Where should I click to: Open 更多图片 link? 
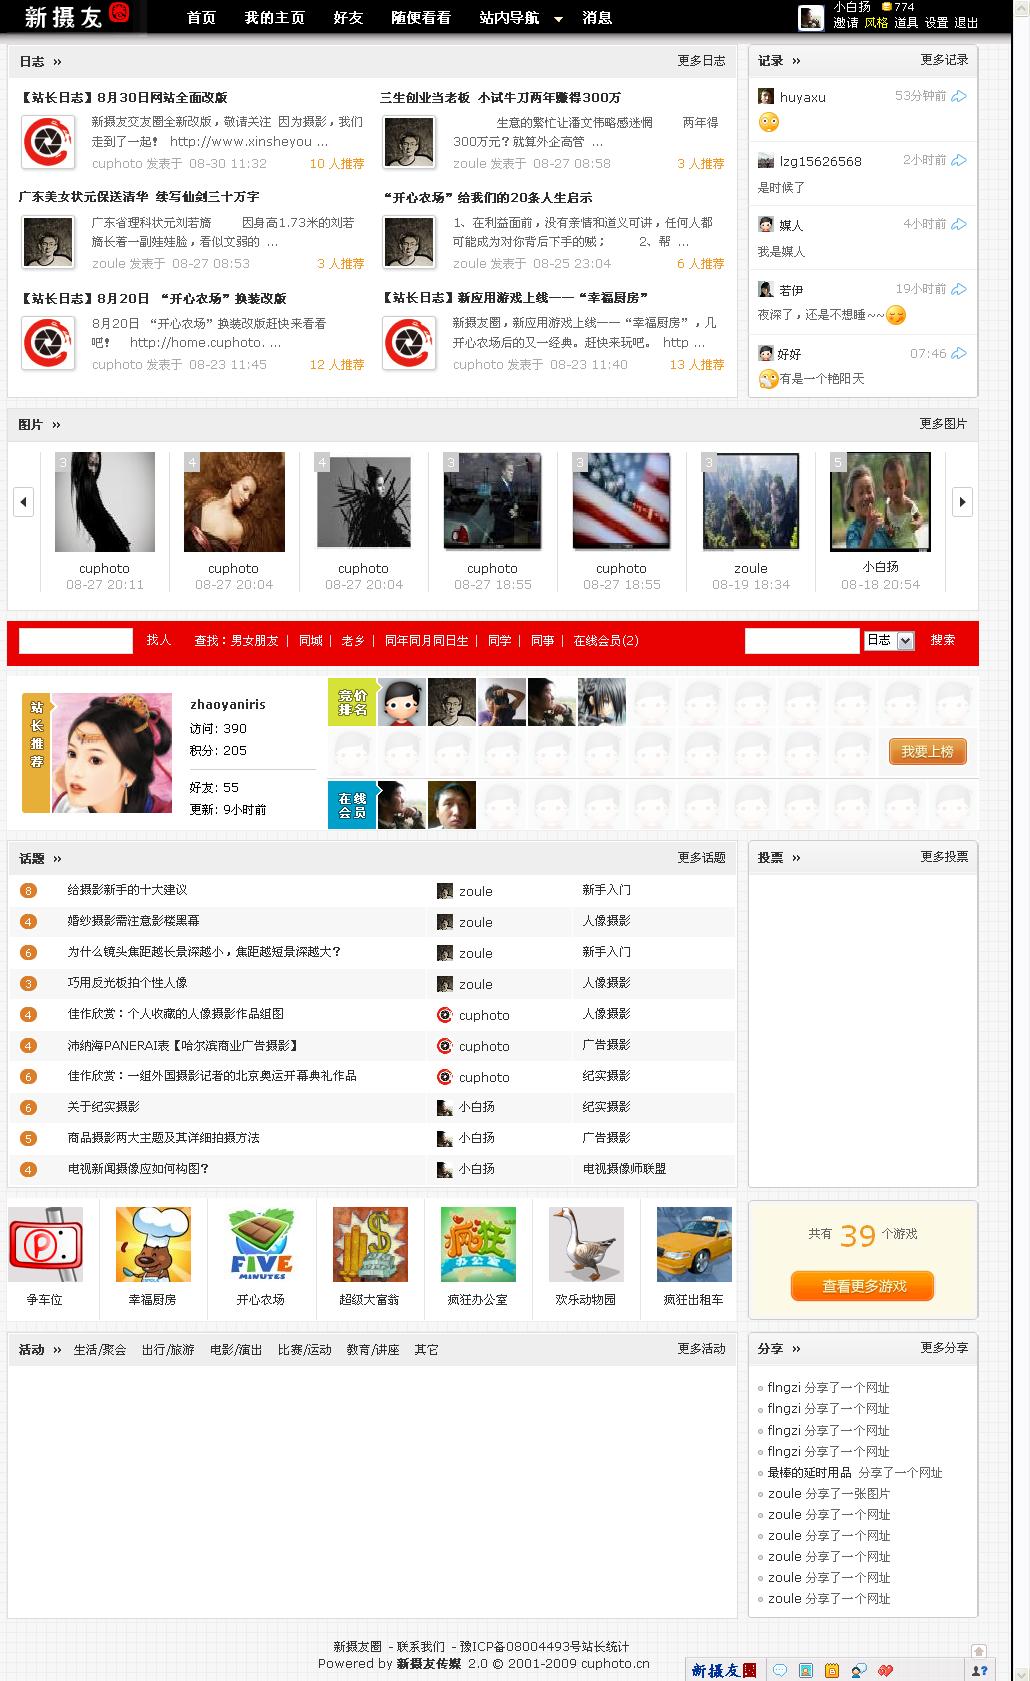tap(943, 424)
